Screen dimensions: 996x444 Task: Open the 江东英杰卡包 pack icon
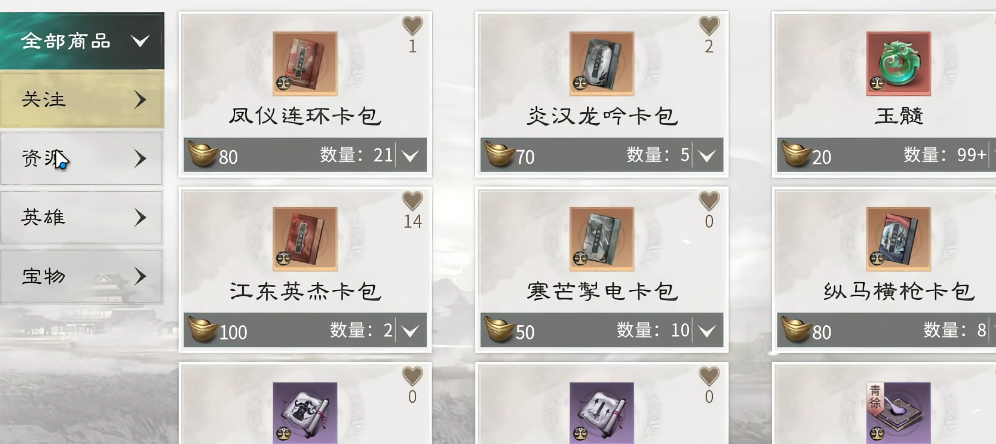[305, 239]
